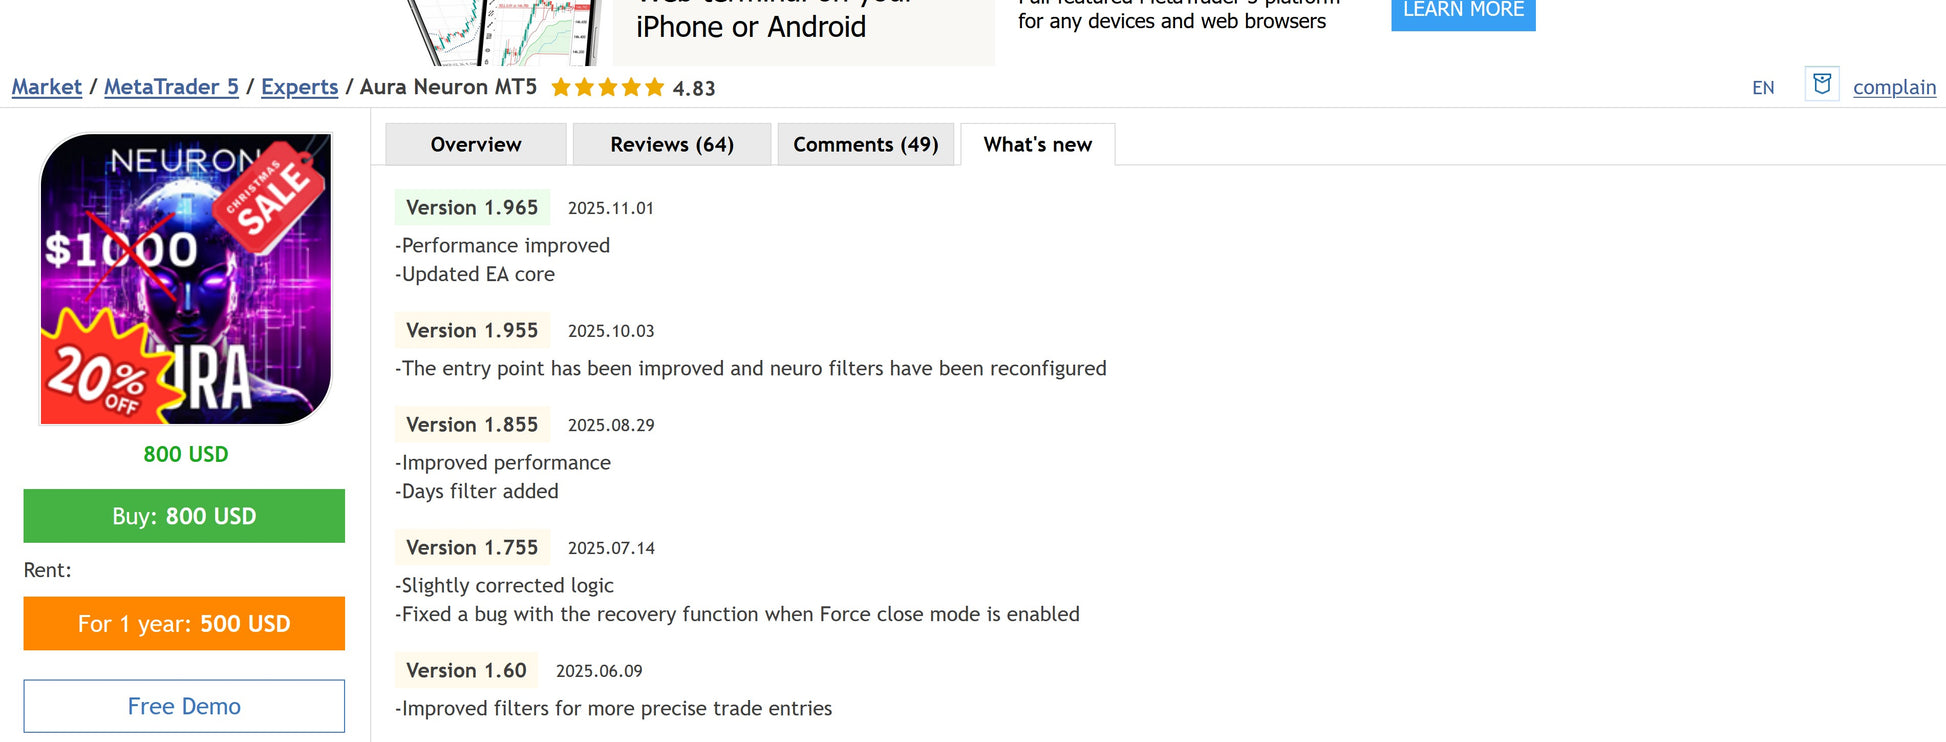The image size is (1946, 742).
Task: Select the What's new tab
Action: [1037, 145]
